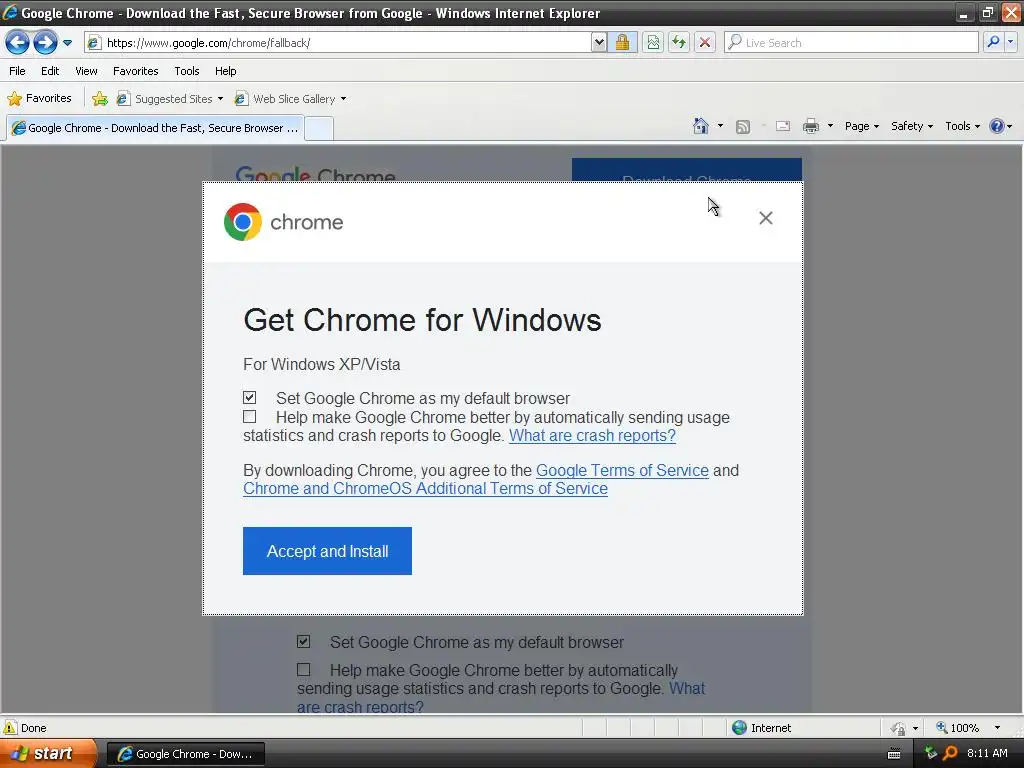Open Web Slice Gallery dropdown
Image resolution: width=1024 pixels, height=768 pixels.
click(x=291, y=99)
